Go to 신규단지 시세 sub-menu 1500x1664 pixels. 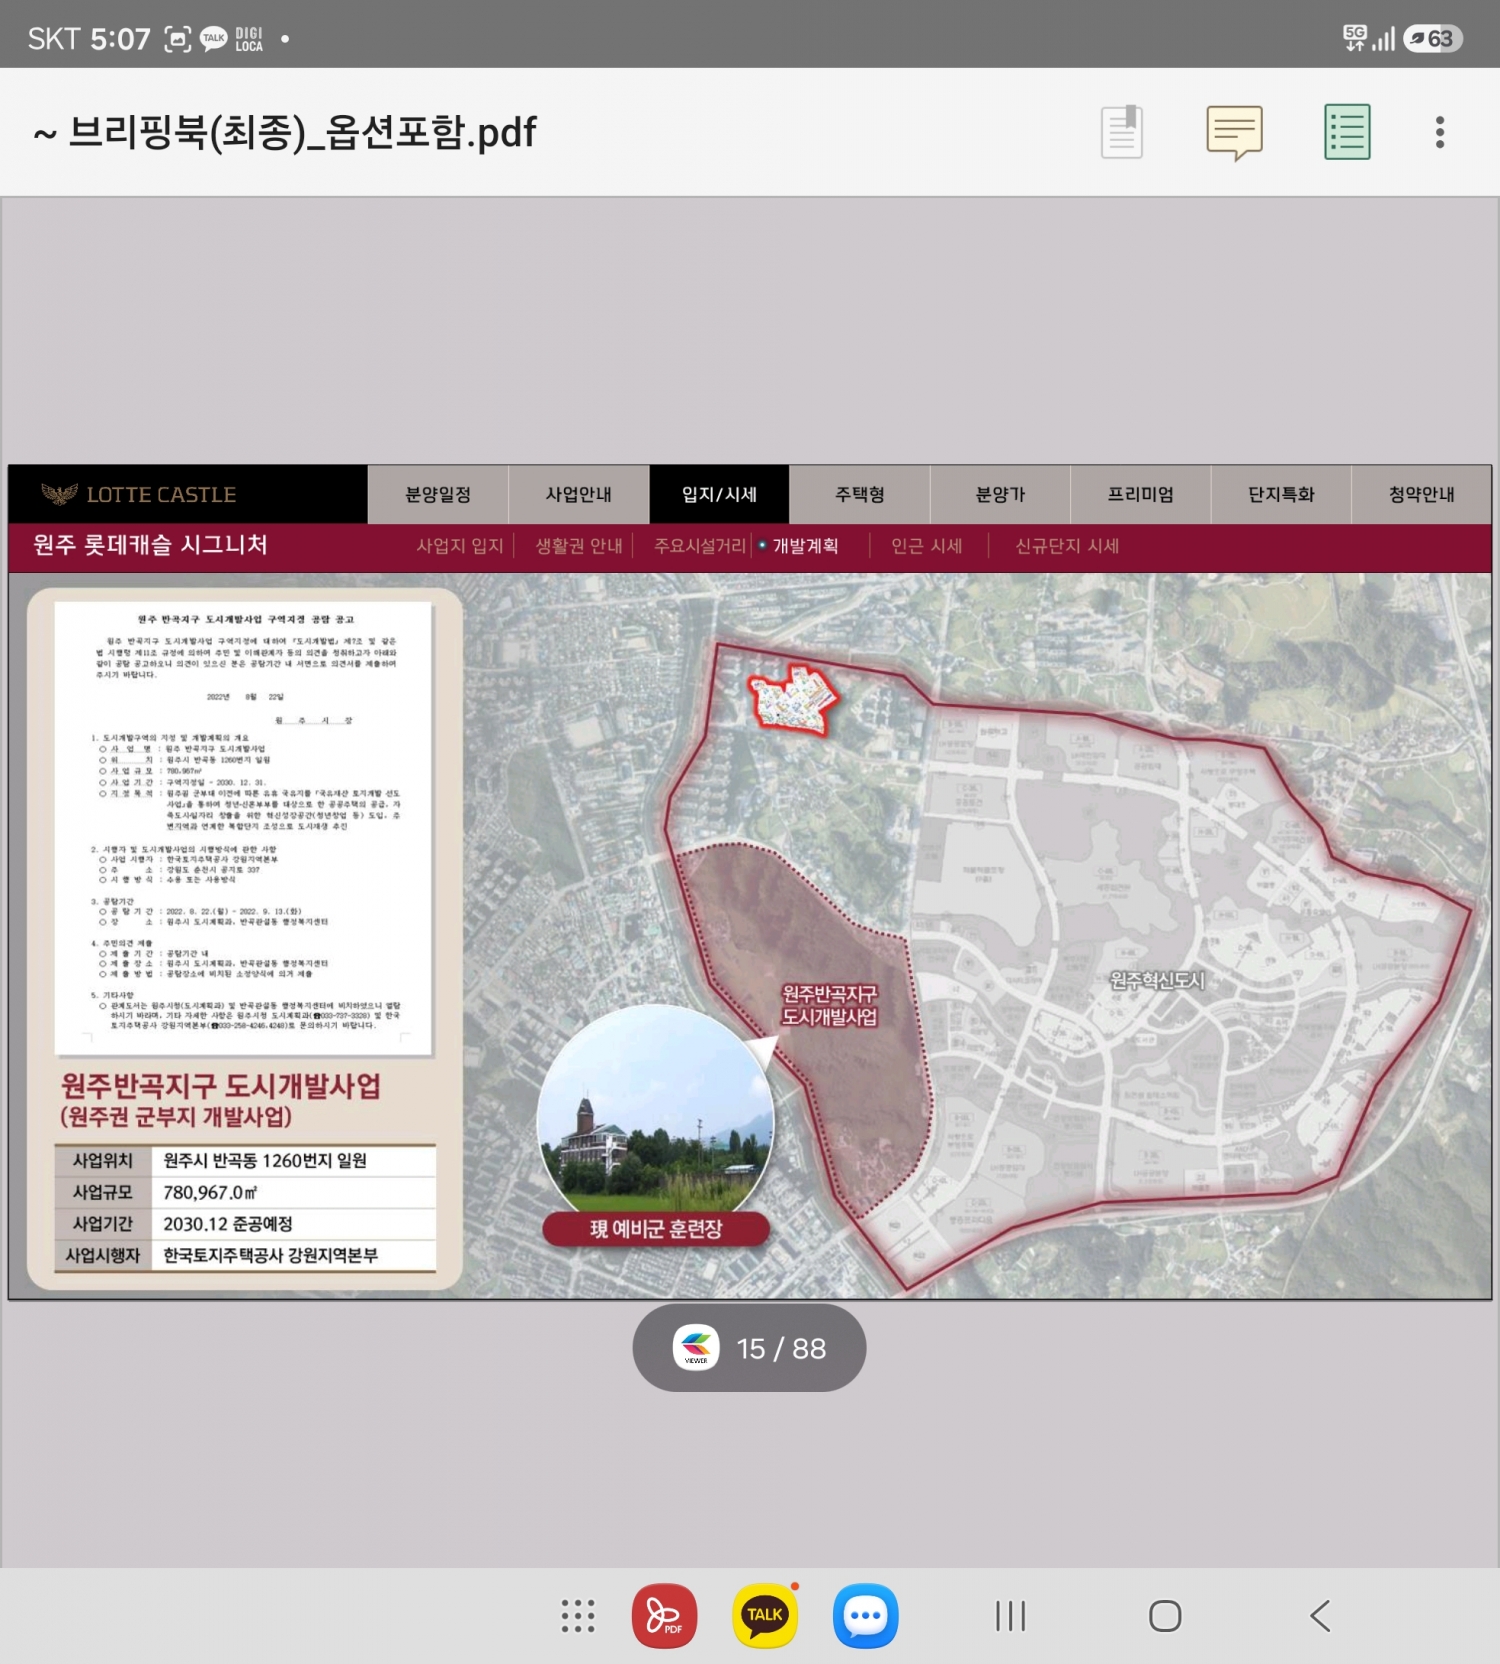coord(1067,546)
